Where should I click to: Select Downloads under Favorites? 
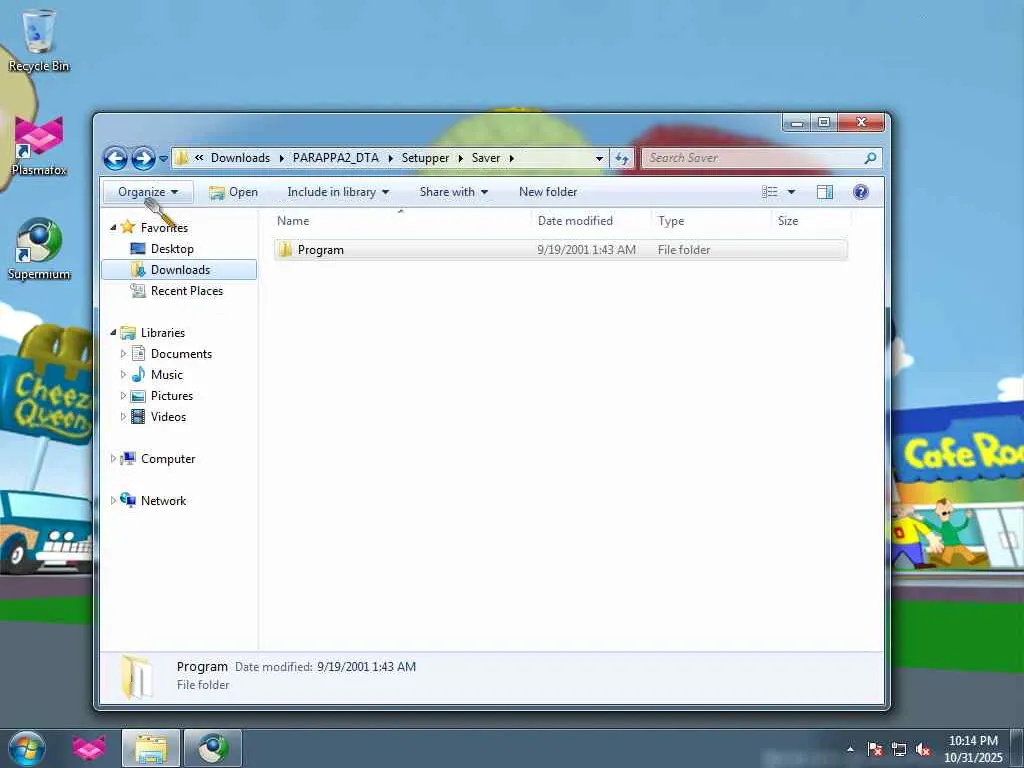pos(180,270)
